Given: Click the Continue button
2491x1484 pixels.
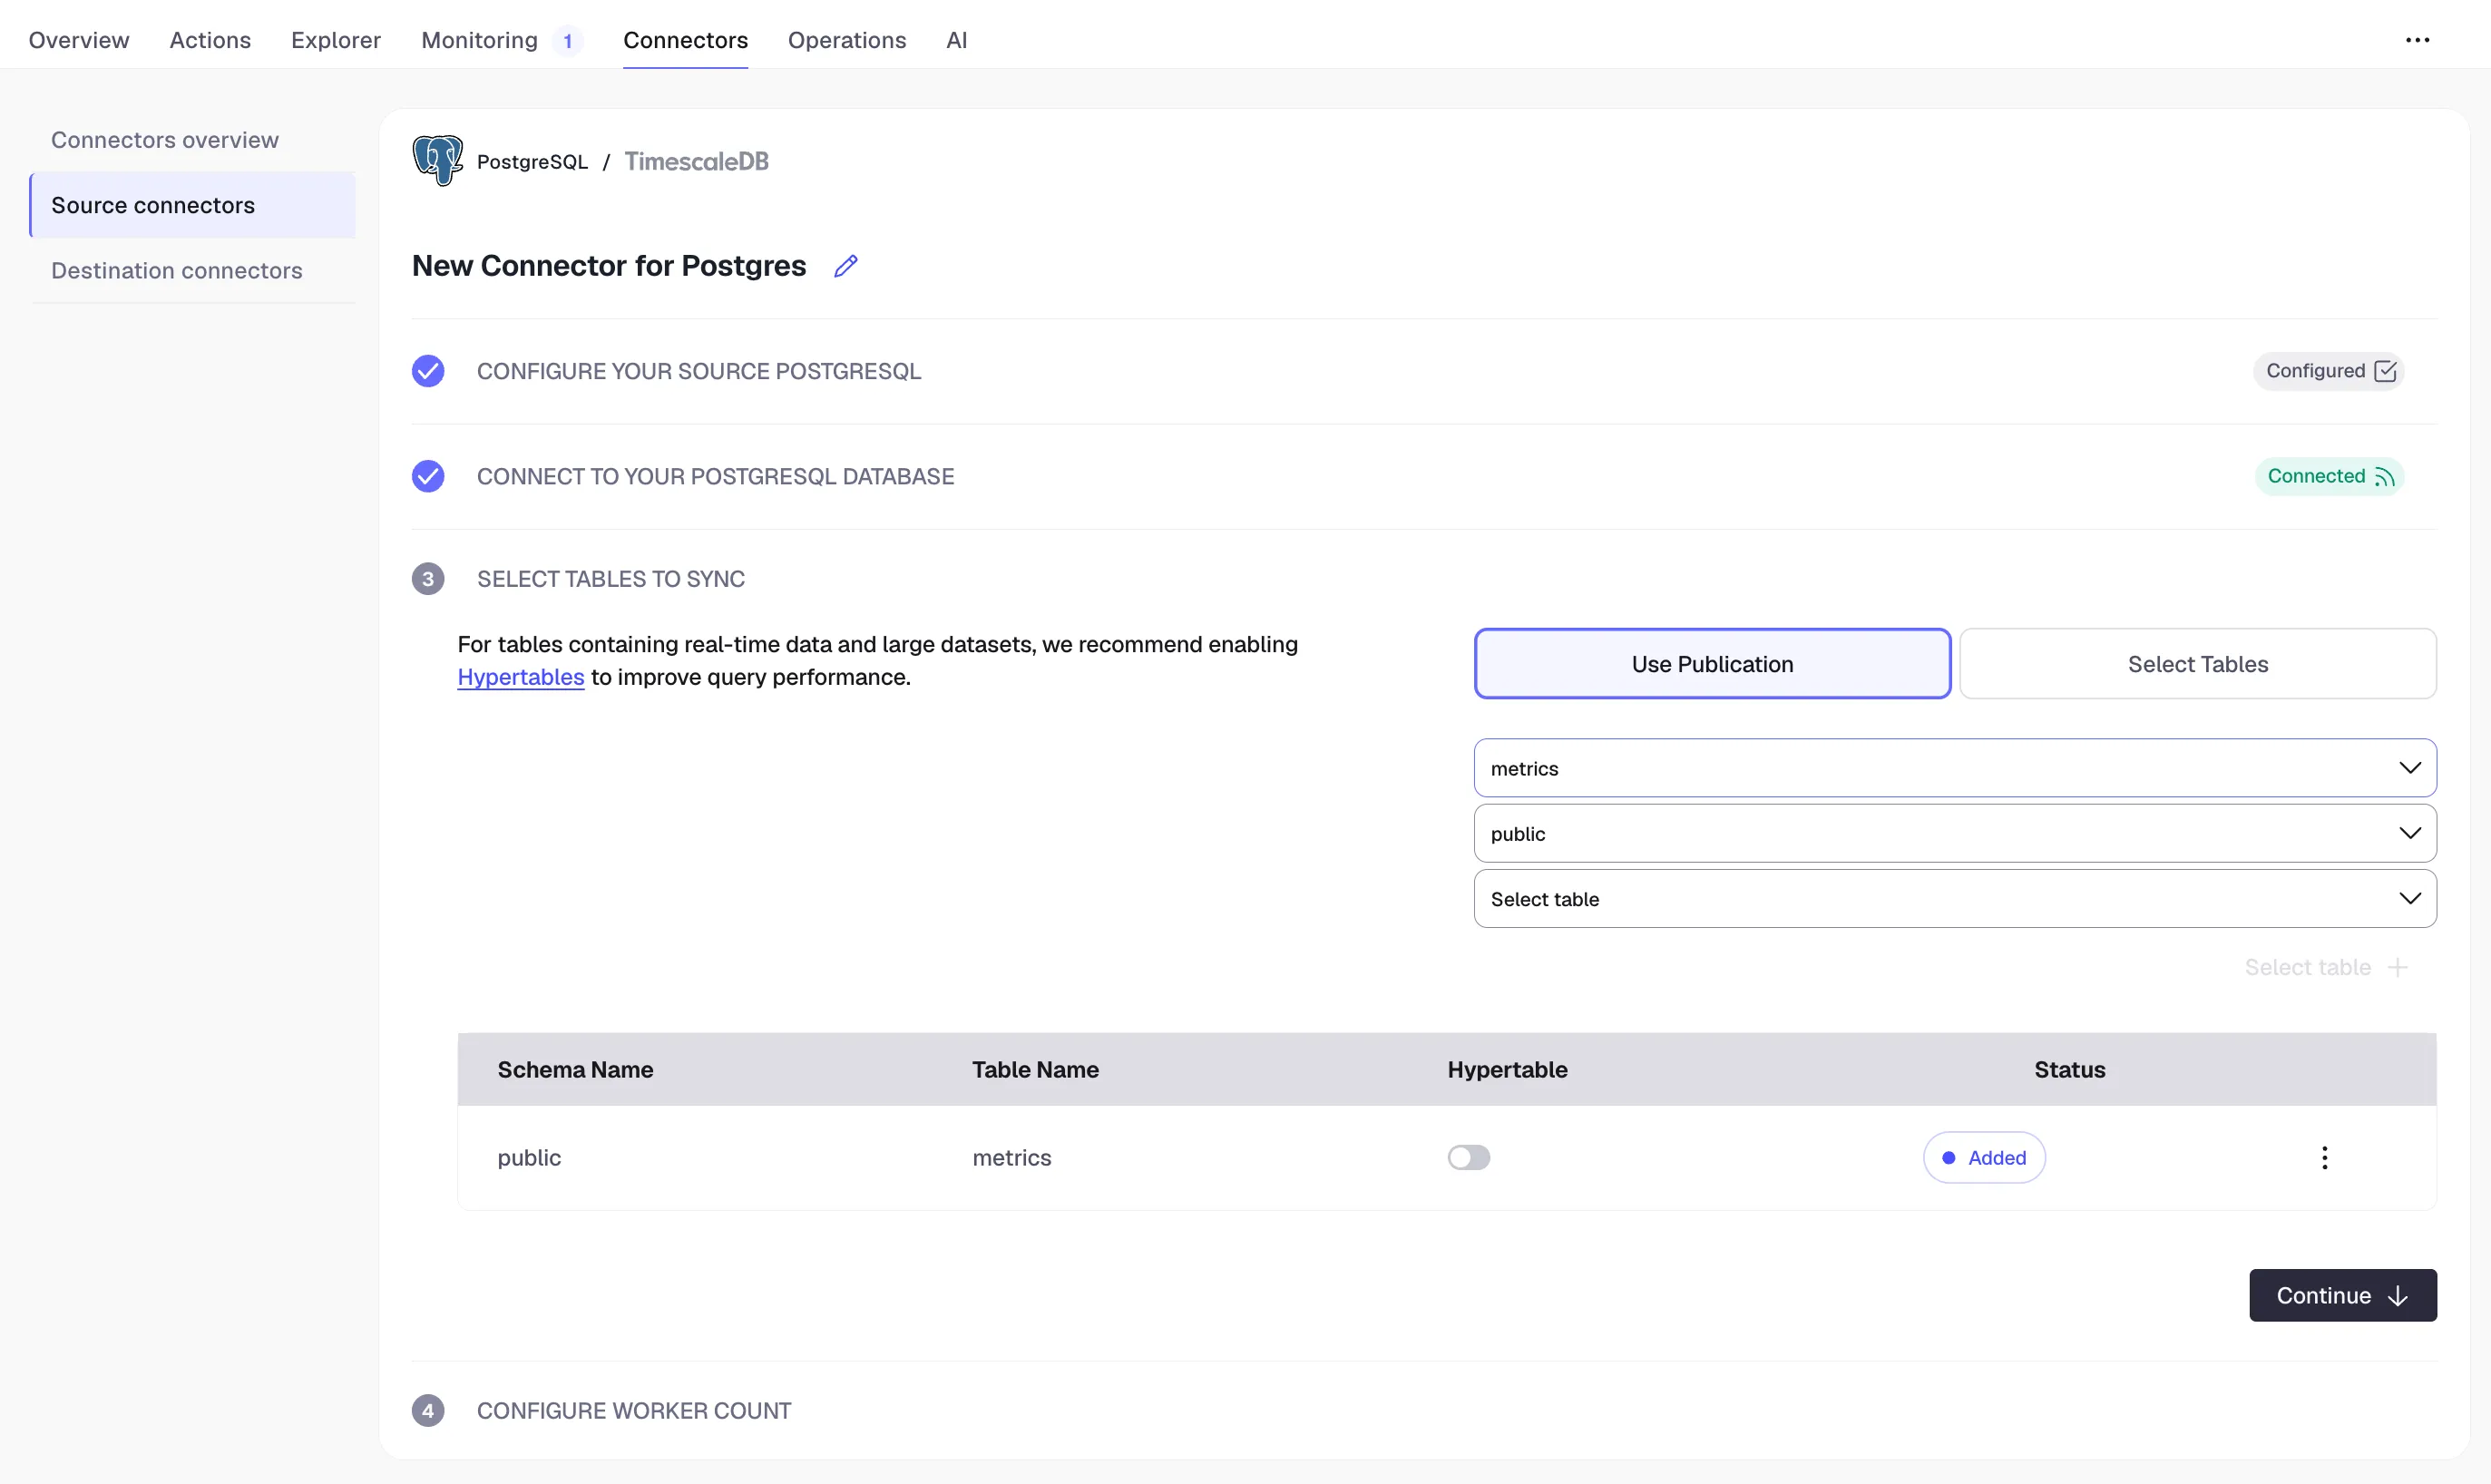Looking at the screenshot, I should point(2342,1295).
